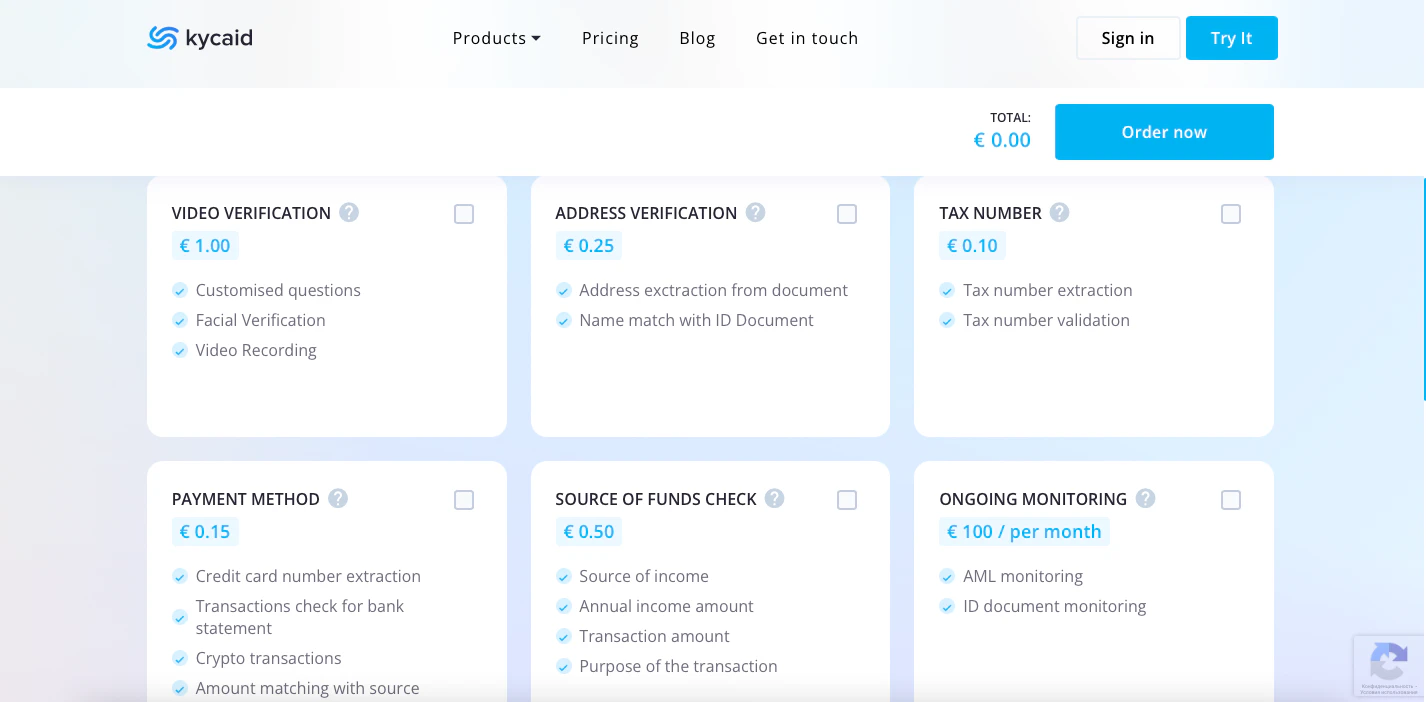This screenshot has height=702, width=1426.
Task: Check the Payment Method option box
Action: [x=464, y=500]
